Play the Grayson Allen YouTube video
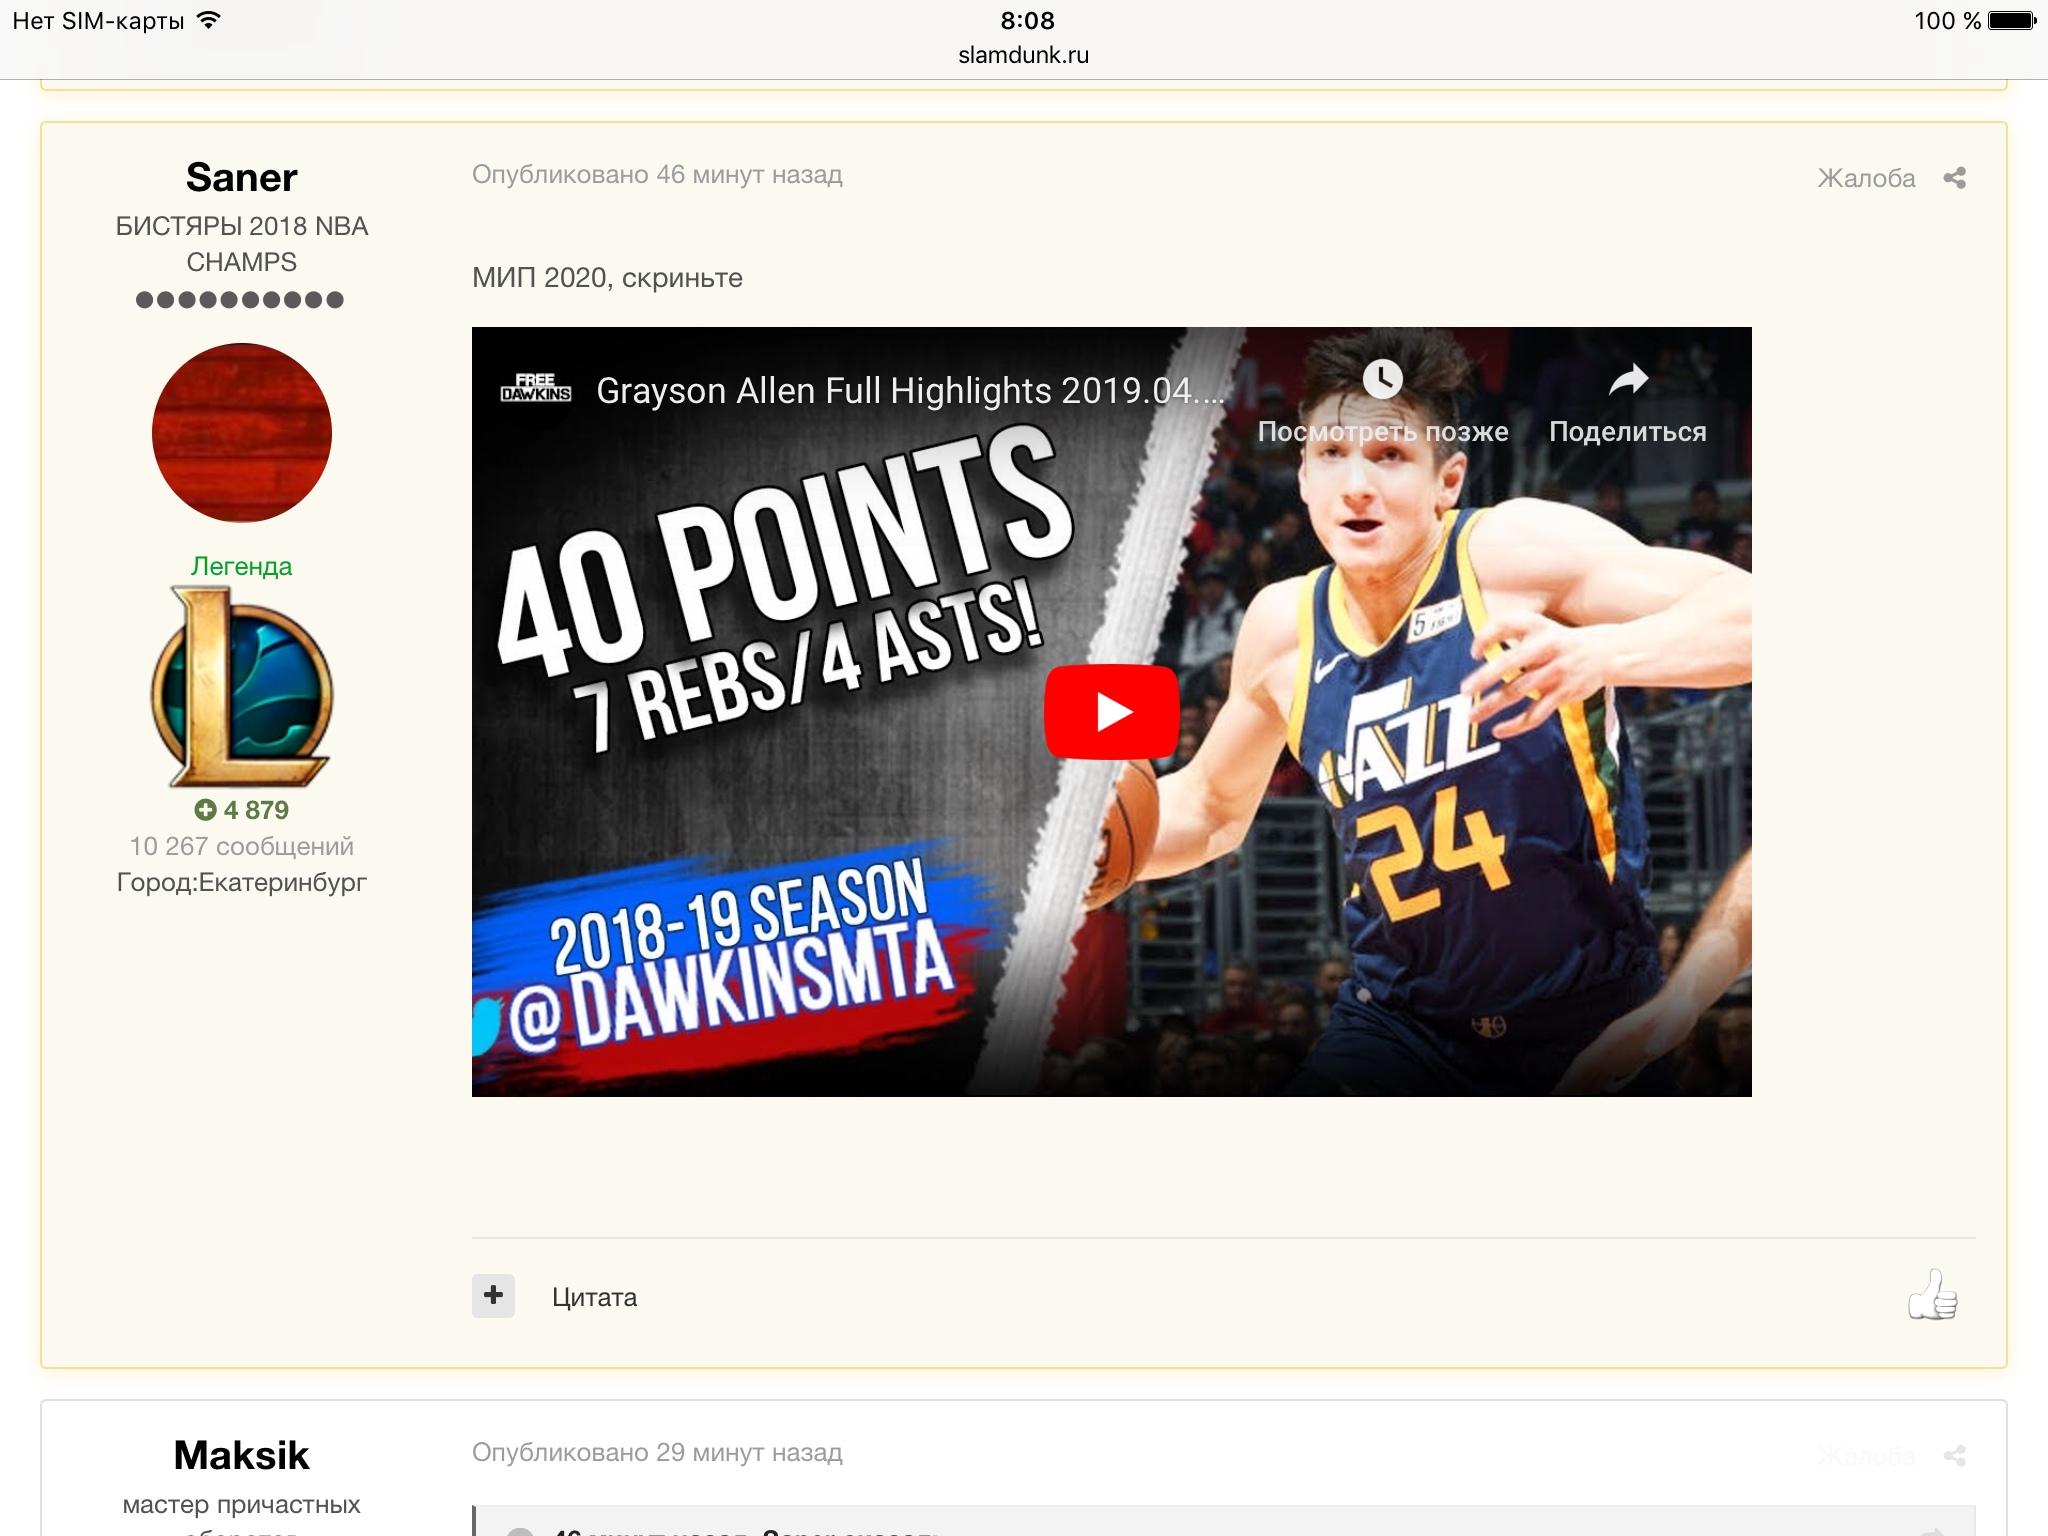 (1111, 711)
